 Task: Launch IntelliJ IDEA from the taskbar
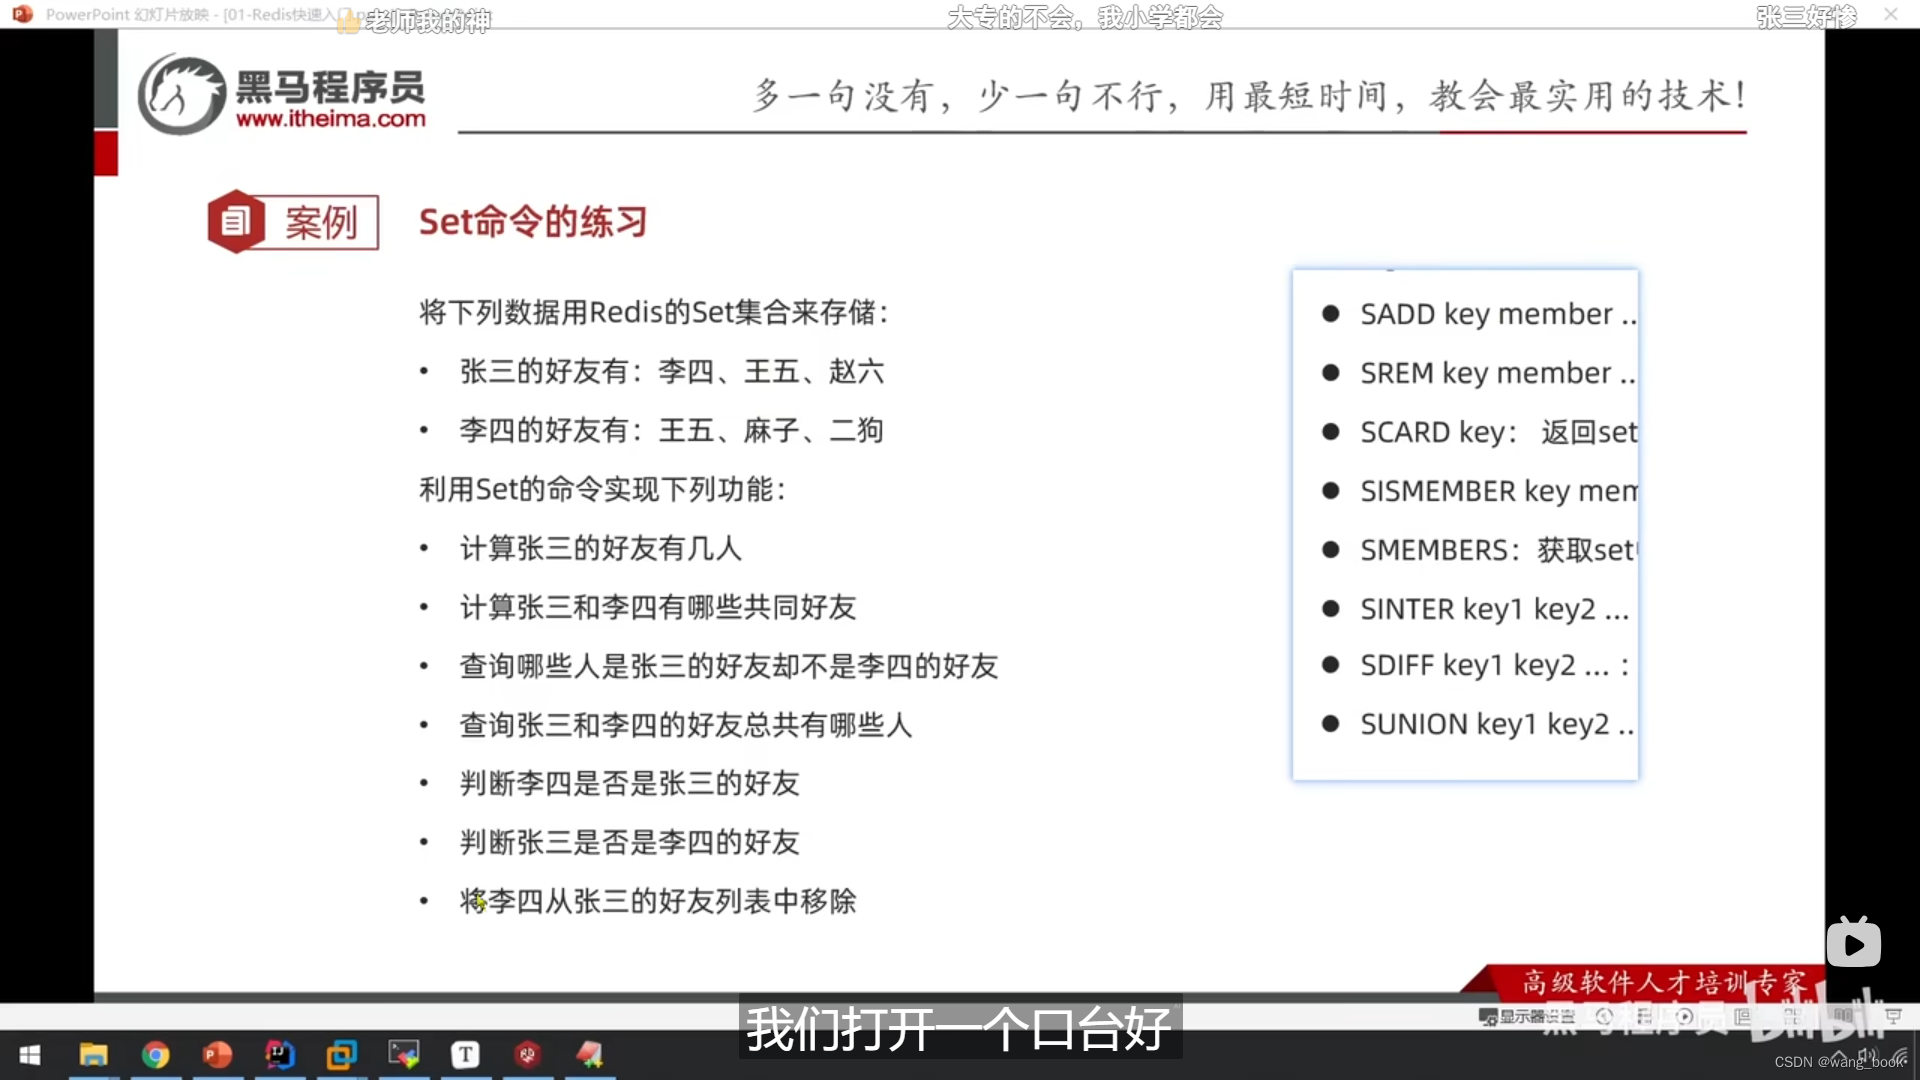pos(280,1055)
